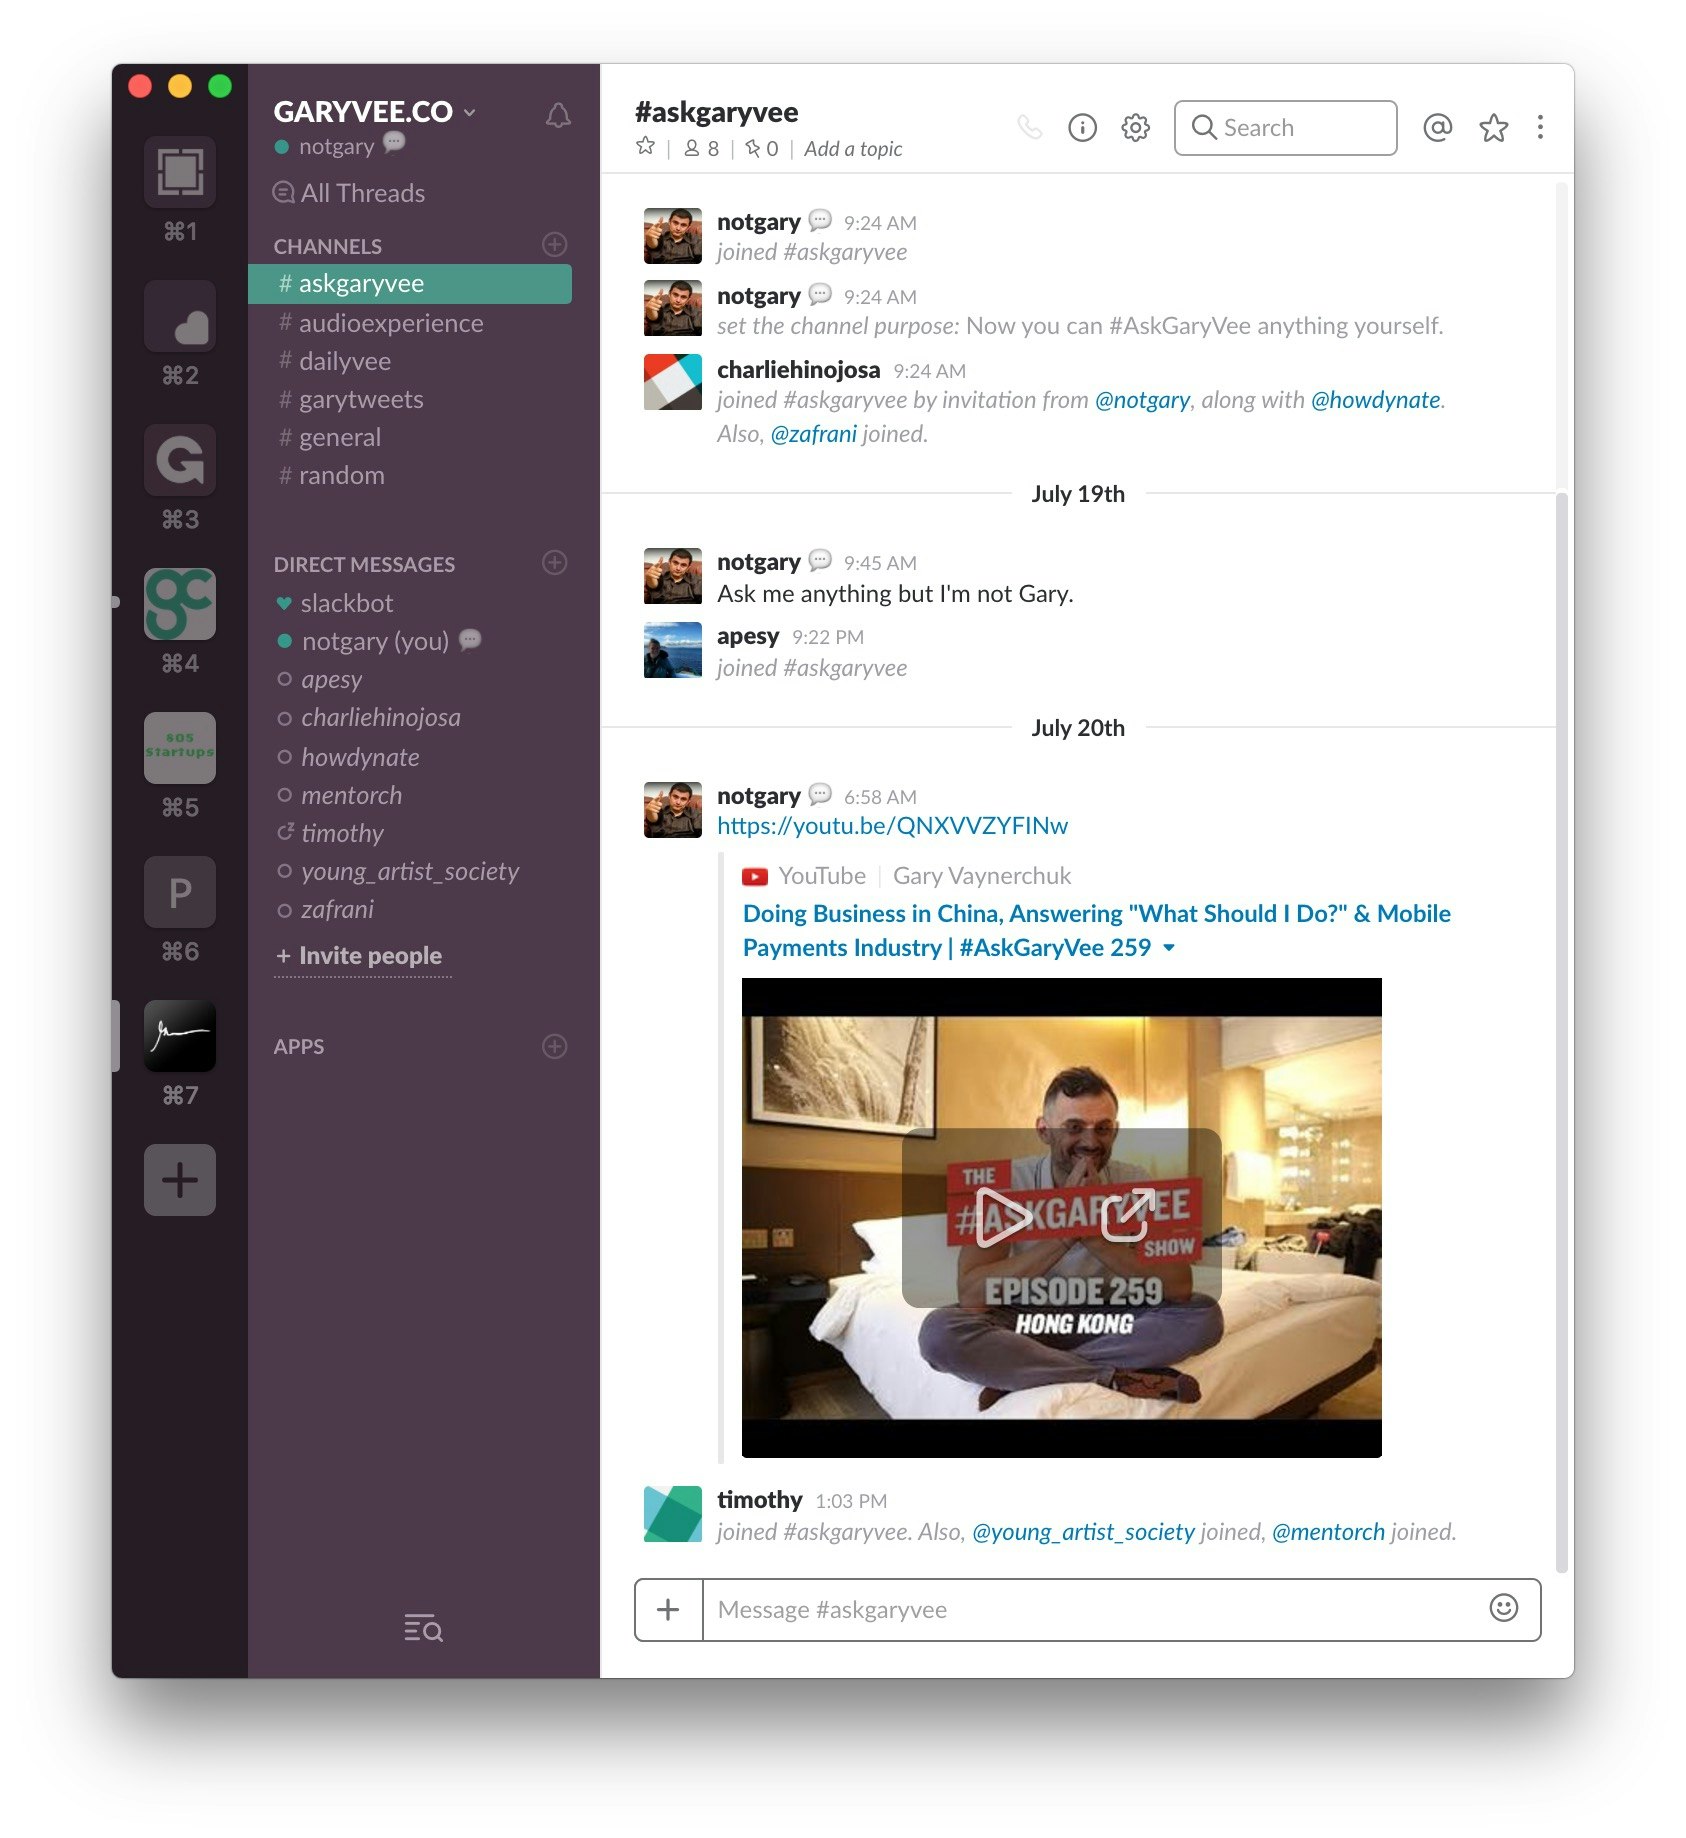Open the youtu.be/QNXVVZYFINw link

[x=892, y=826]
